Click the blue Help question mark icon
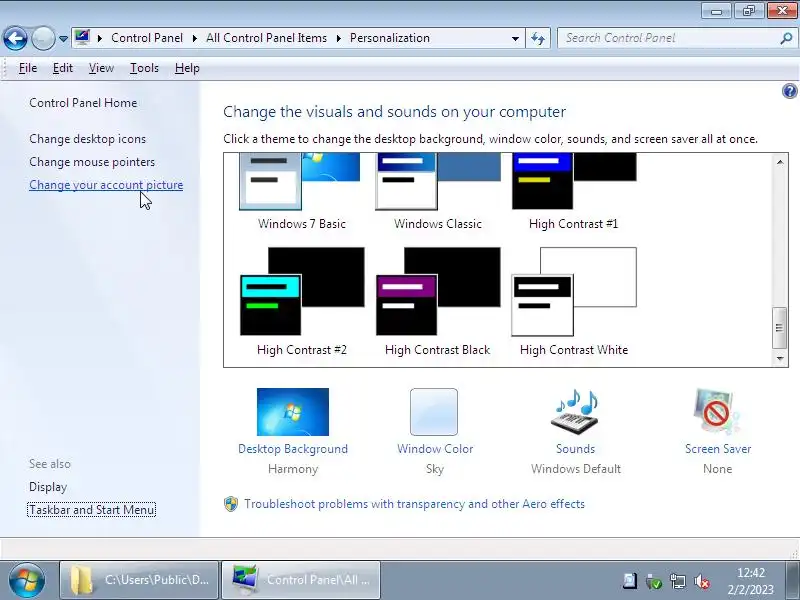 pyautogui.click(x=789, y=91)
